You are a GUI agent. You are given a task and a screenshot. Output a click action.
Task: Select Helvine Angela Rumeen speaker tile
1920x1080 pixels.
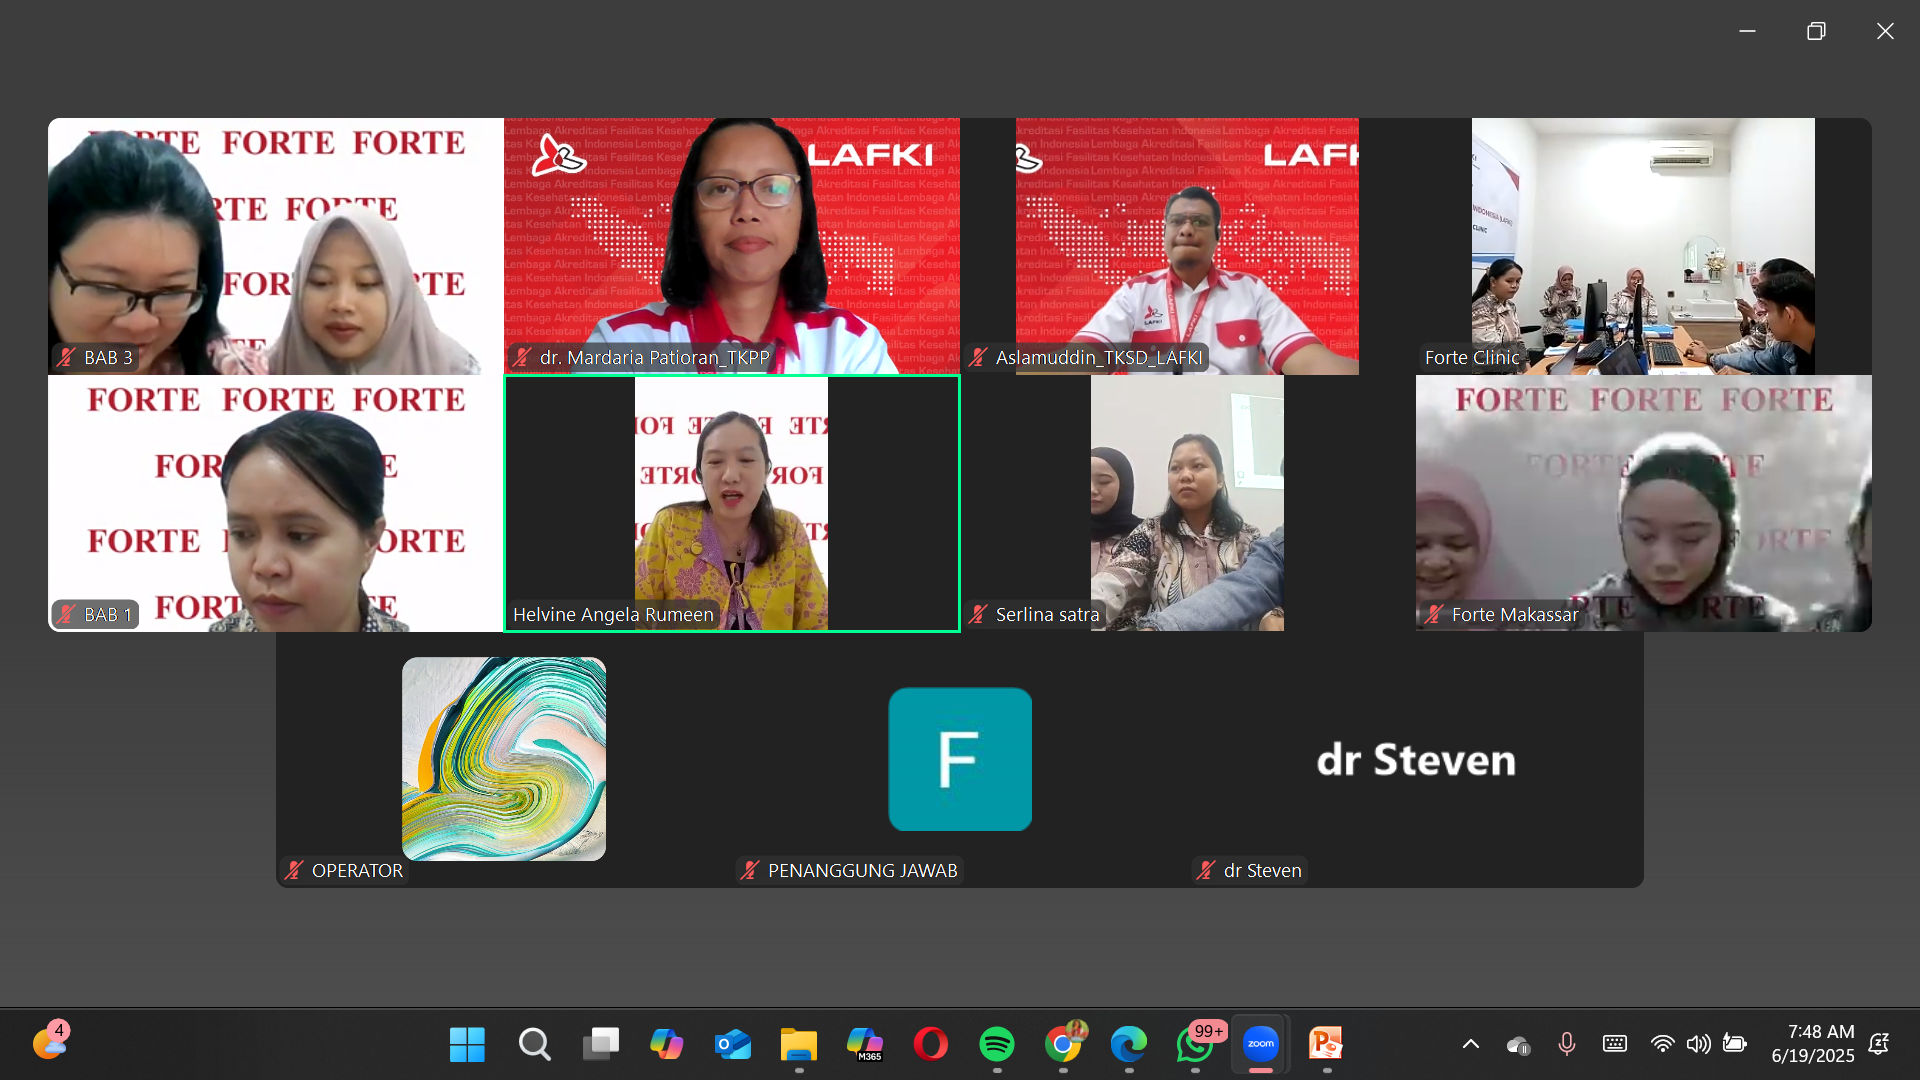732,503
